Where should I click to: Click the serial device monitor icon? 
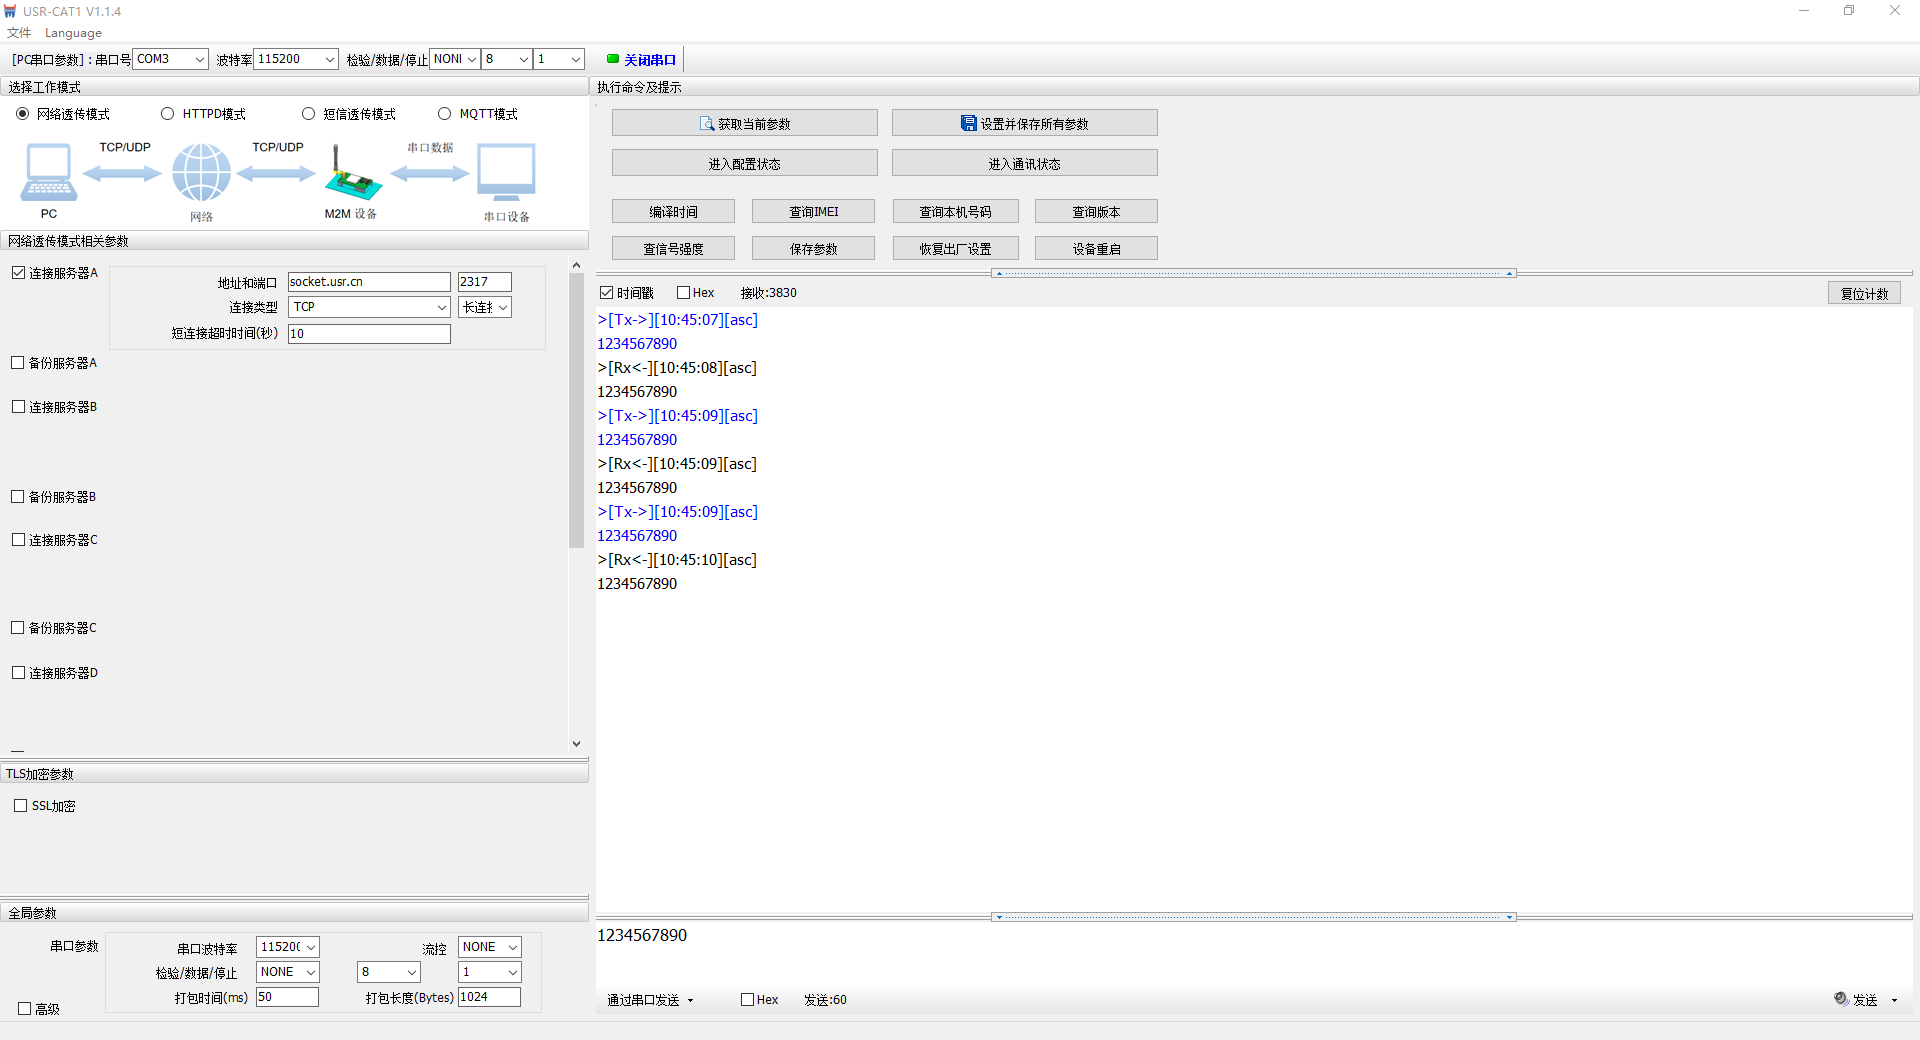click(x=506, y=172)
